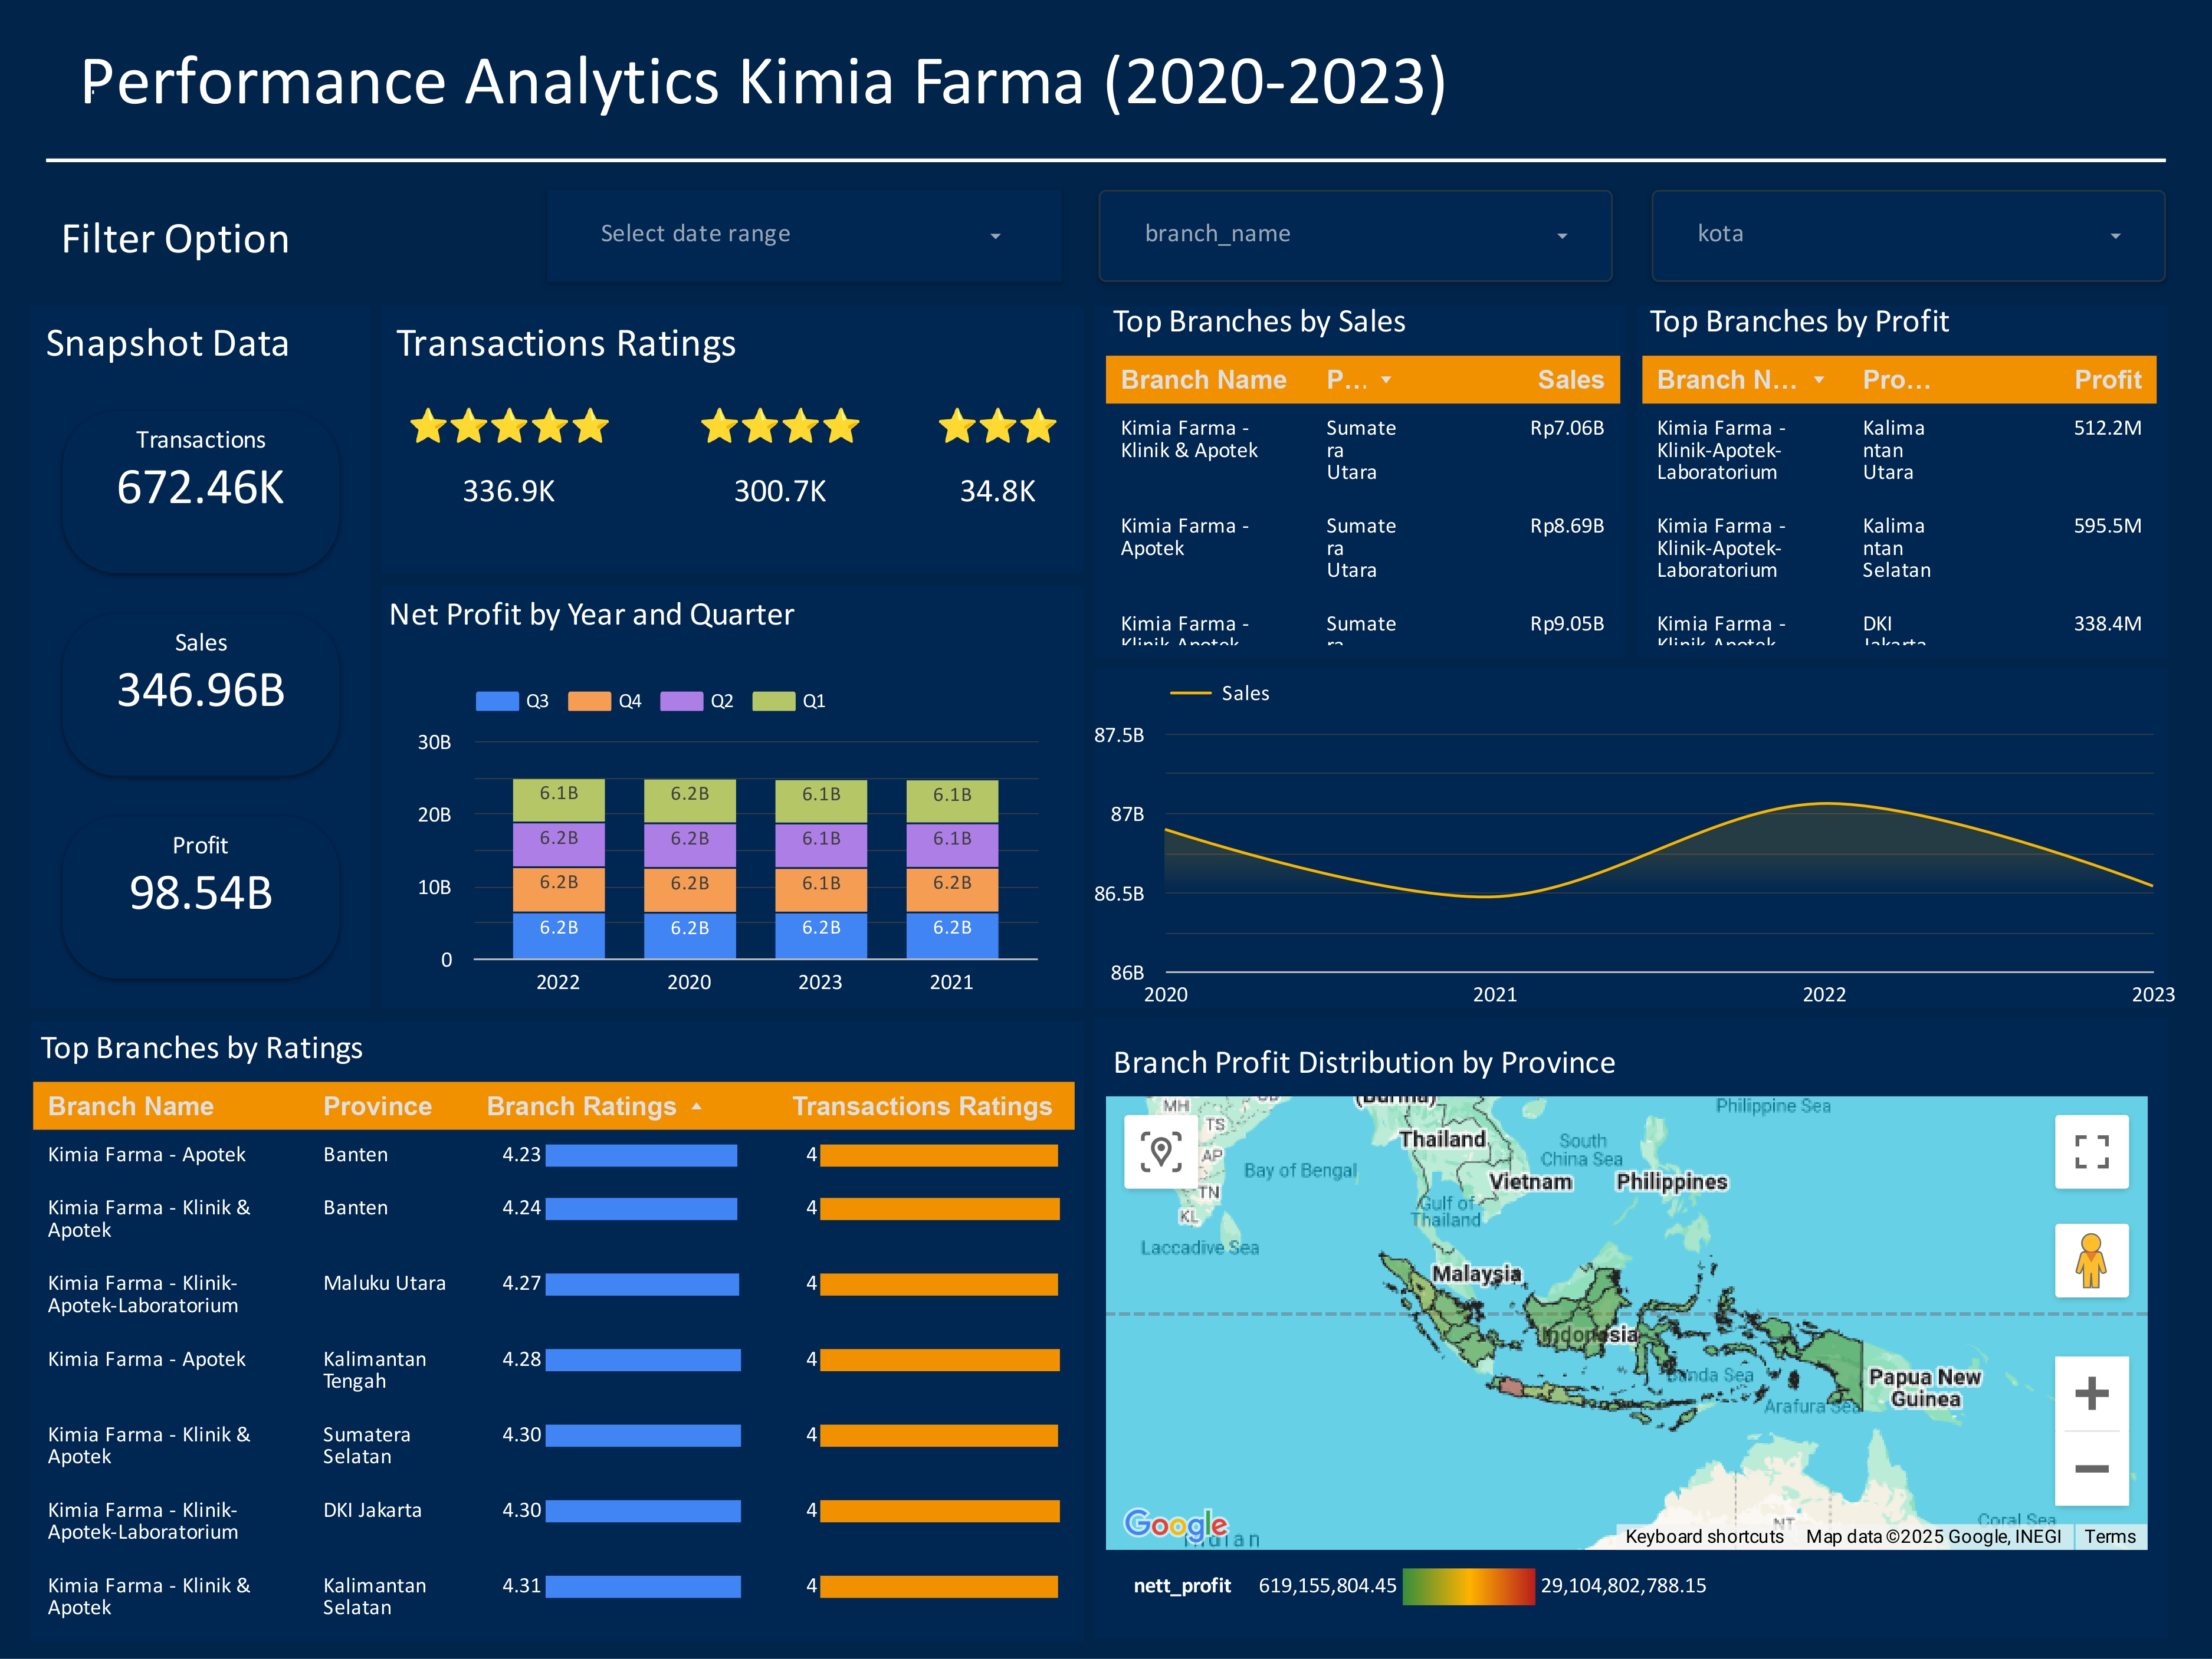Zoom in on the map

(x=2091, y=1393)
